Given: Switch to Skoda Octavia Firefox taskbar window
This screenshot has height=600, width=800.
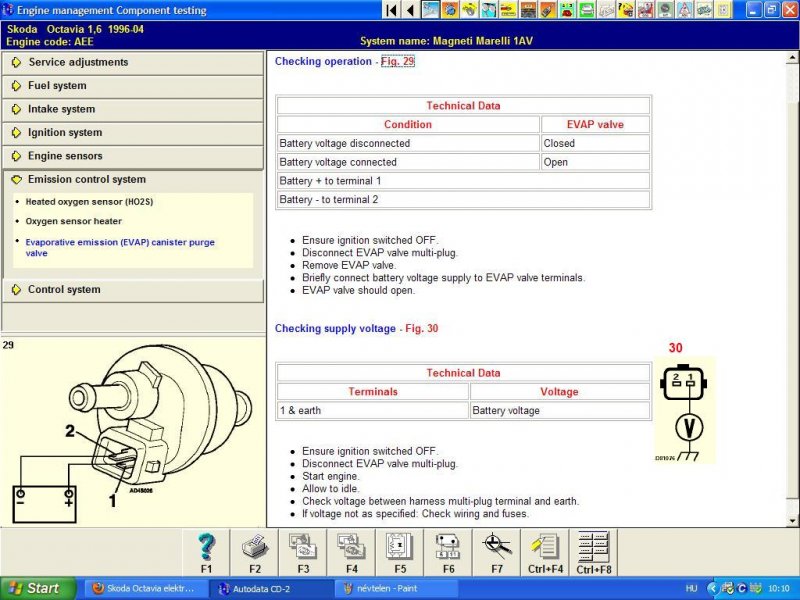Looking at the screenshot, I should tap(145, 588).
